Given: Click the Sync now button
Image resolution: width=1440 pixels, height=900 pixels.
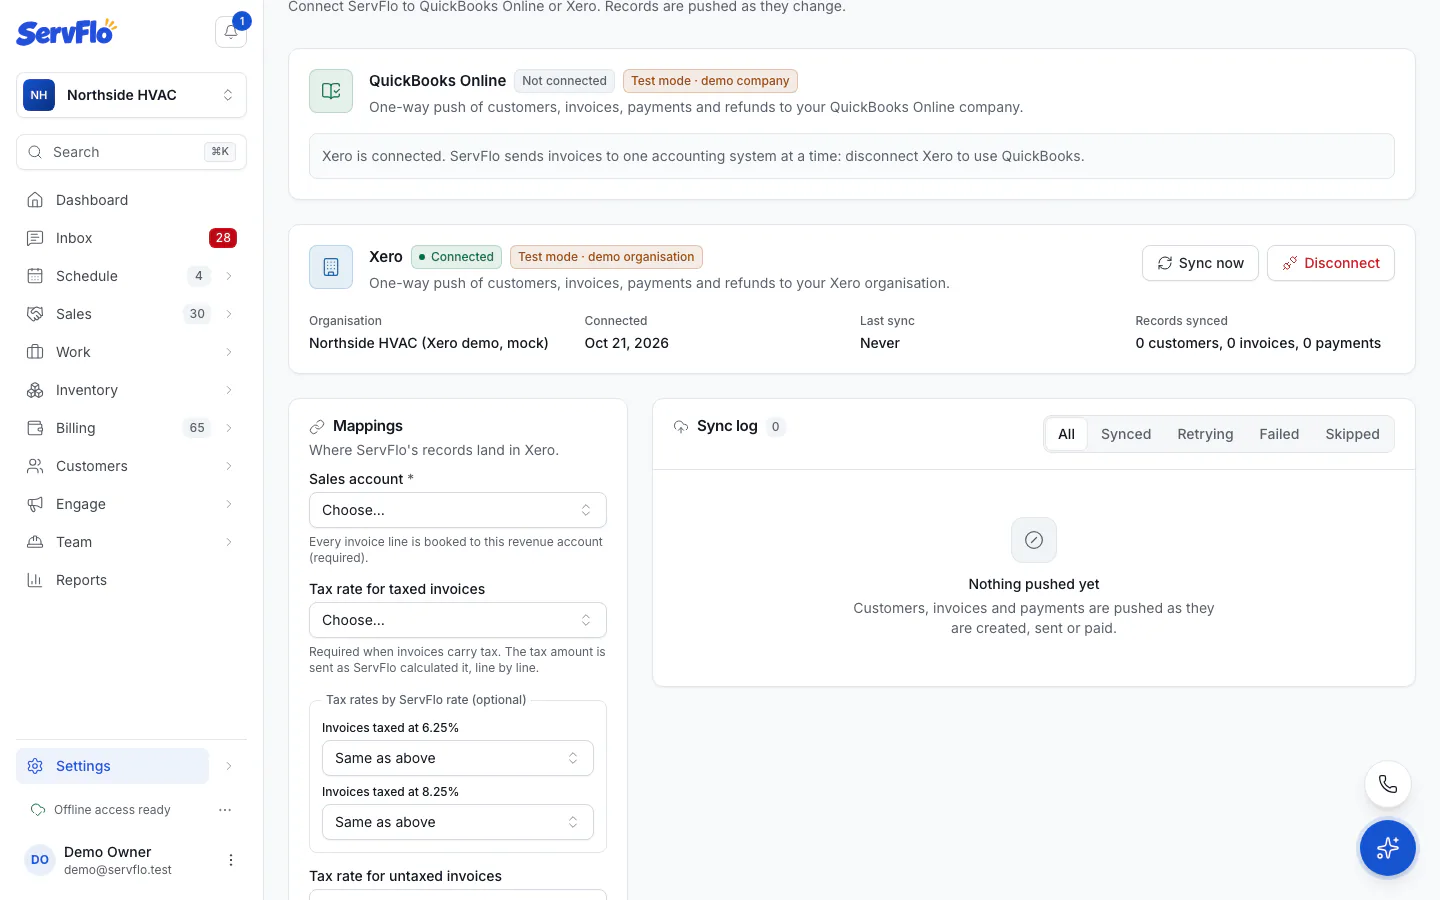Looking at the screenshot, I should pyautogui.click(x=1200, y=263).
